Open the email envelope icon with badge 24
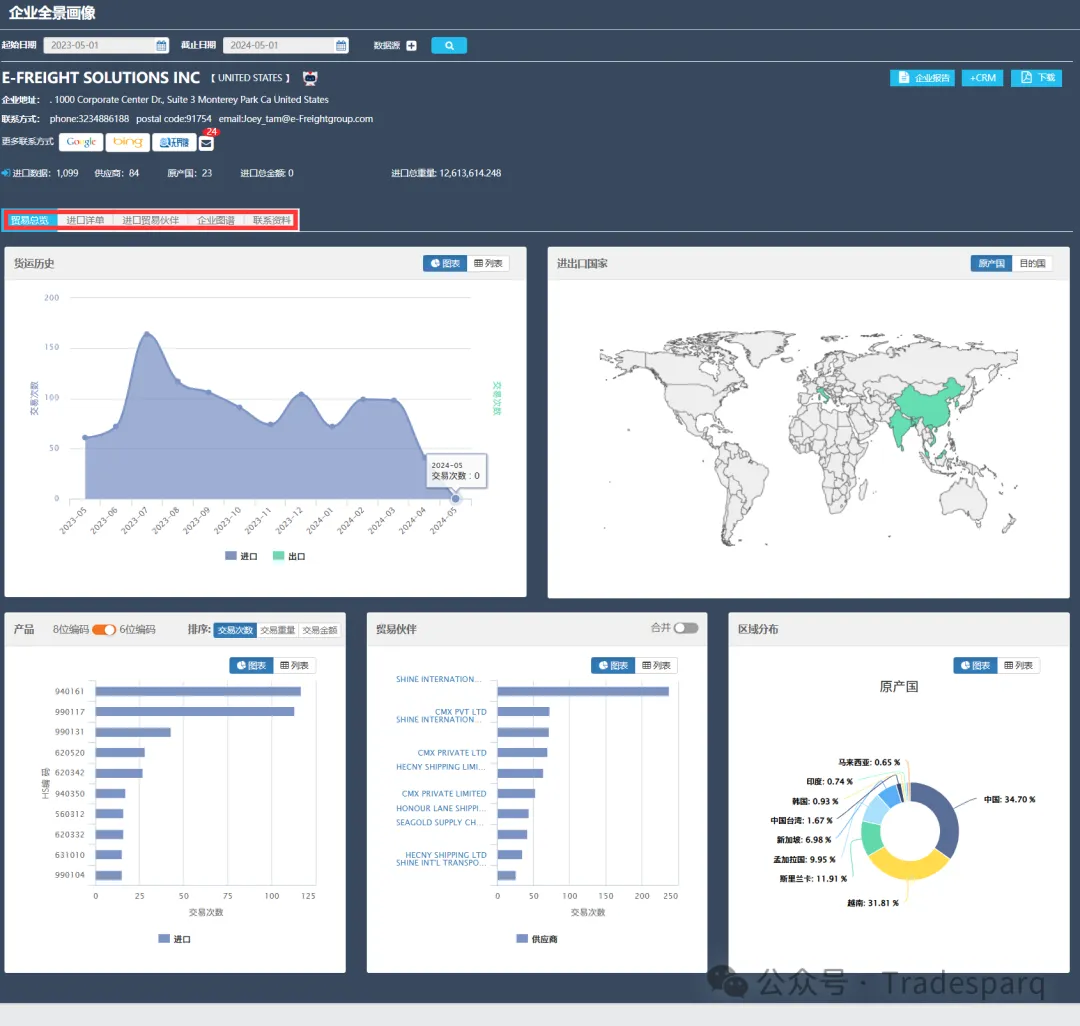Viewport: 1080px width, 1026px height. pyautogui.click(x=206, y=143)
